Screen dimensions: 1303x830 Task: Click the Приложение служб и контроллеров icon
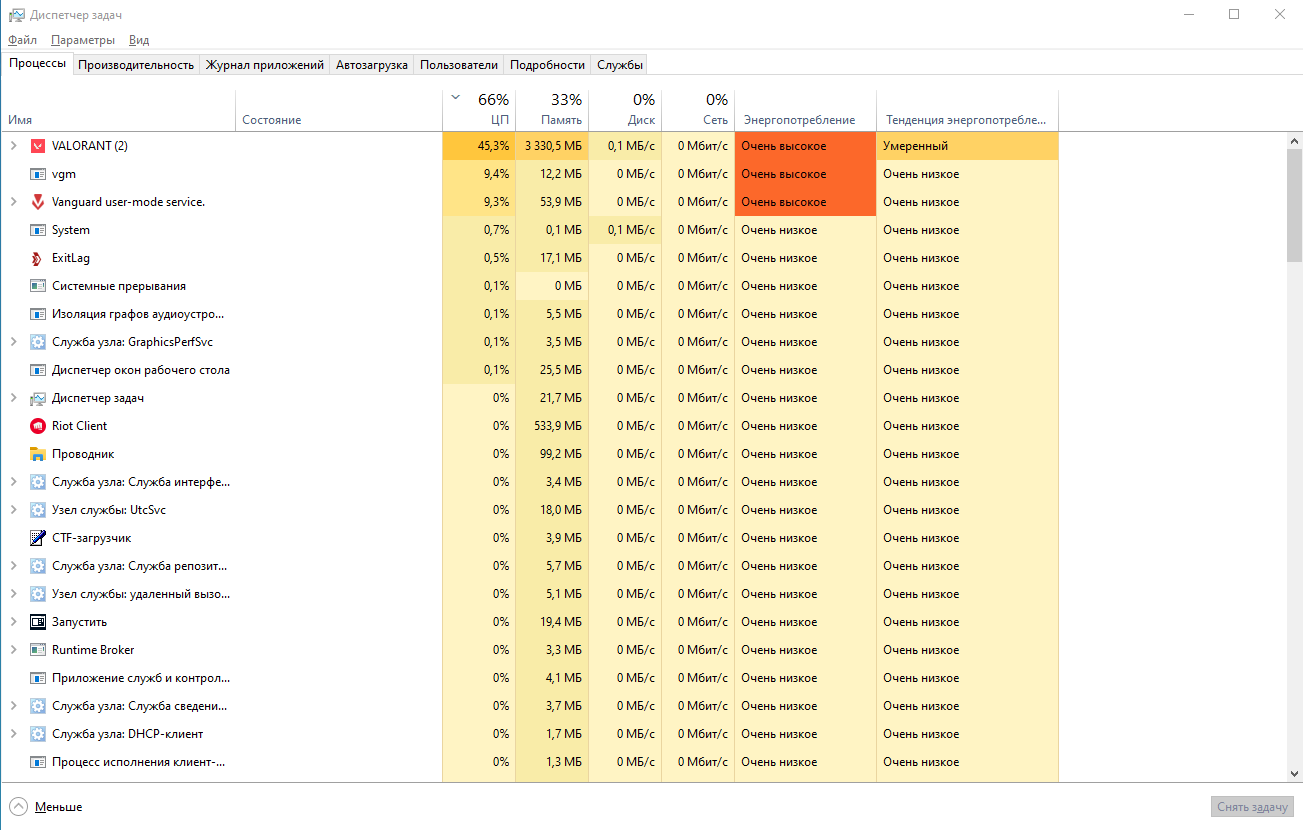38,678
